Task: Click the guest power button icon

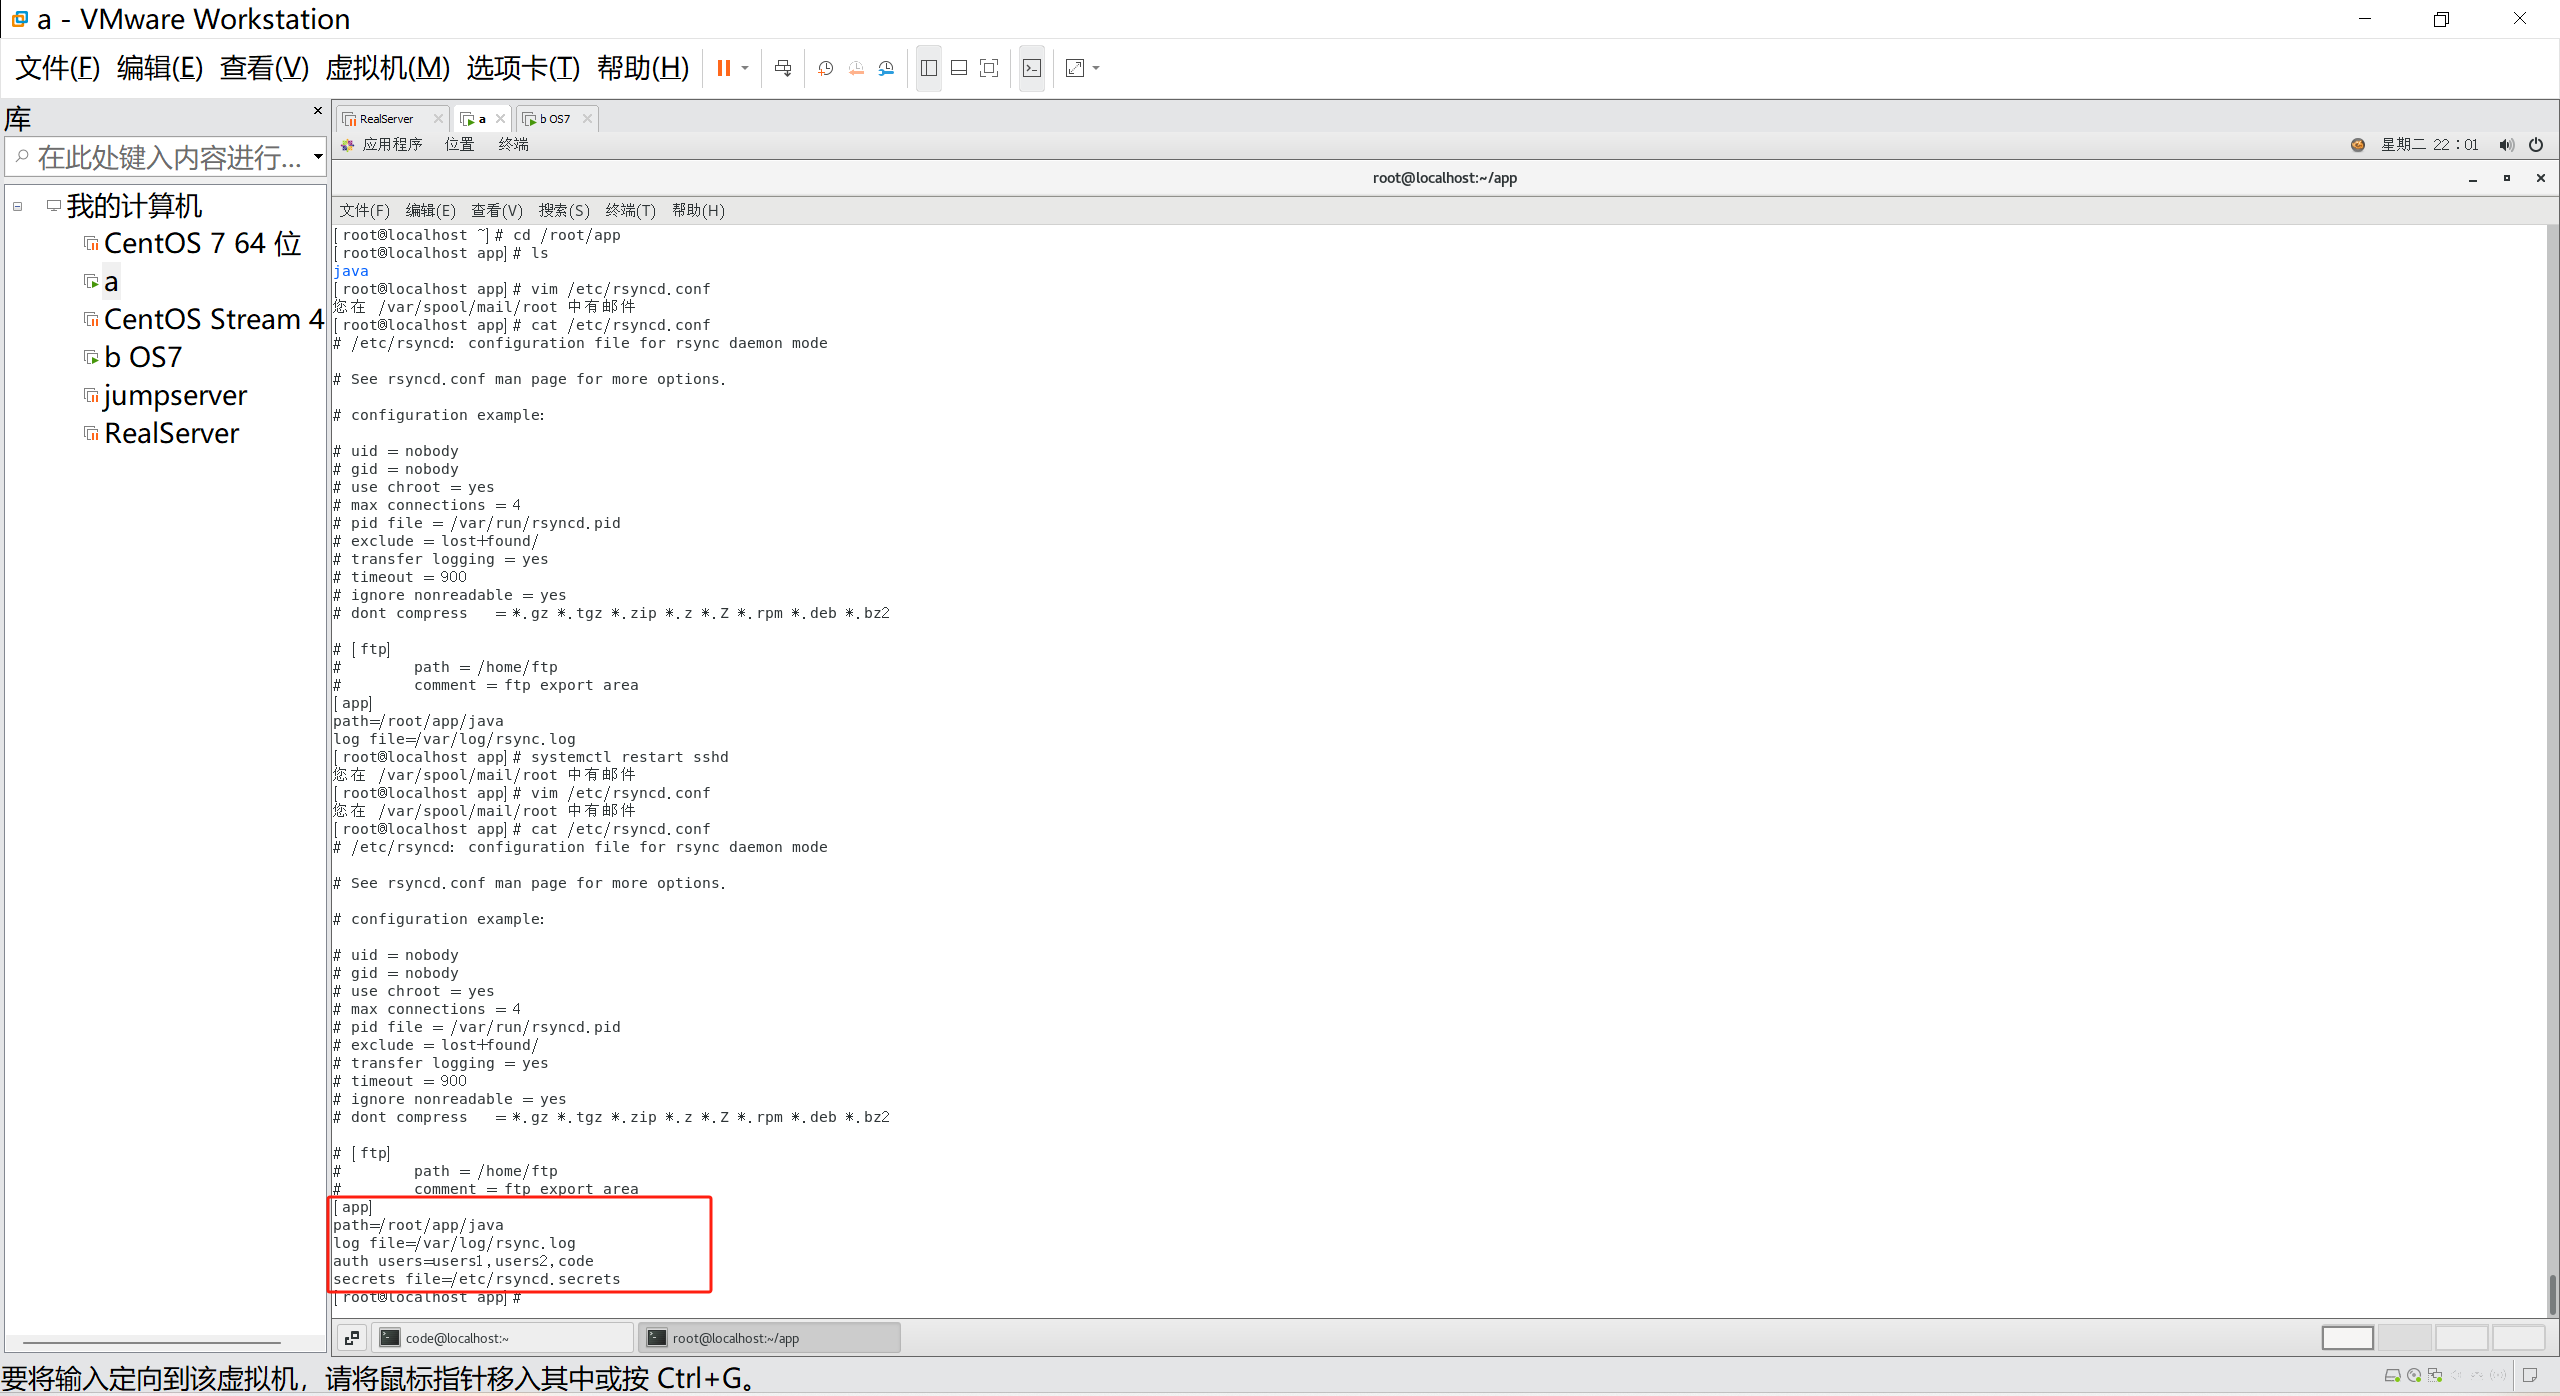Action: coord(2536,145)
